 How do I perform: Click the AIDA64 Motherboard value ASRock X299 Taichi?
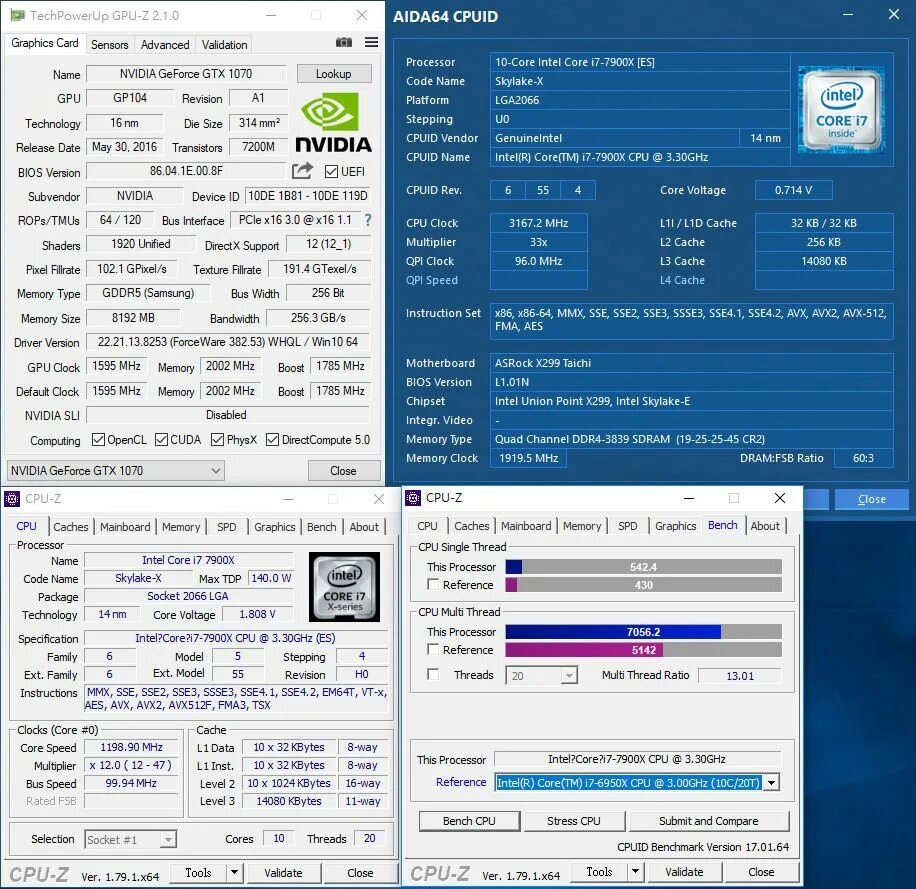pos(692,363)
